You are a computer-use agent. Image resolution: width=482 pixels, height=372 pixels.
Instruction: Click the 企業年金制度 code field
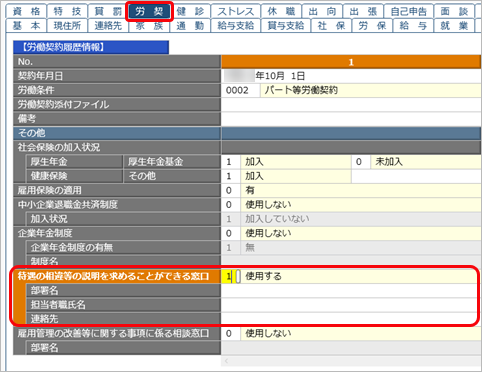click(231, 233)
